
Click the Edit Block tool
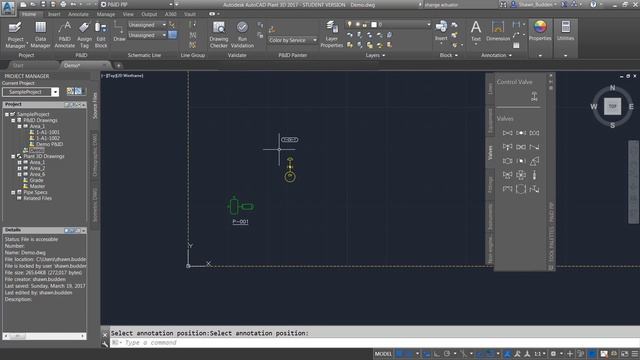coord(100,35)
